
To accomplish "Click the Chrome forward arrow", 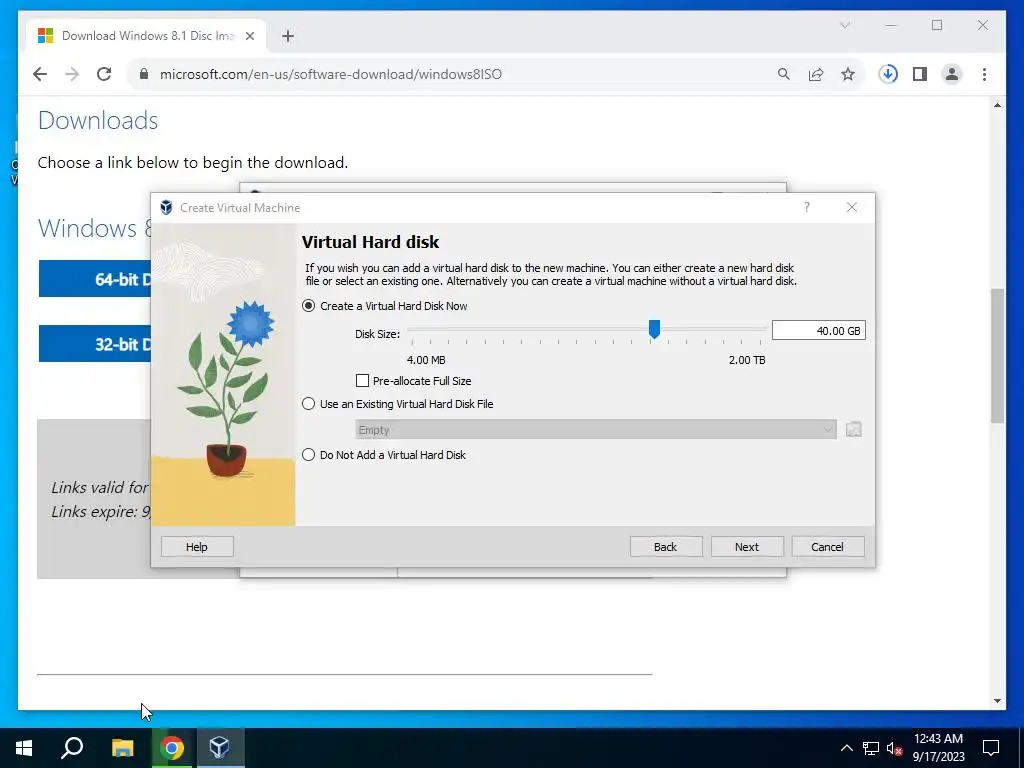I will pyautogui.click(x=72, y=74).
